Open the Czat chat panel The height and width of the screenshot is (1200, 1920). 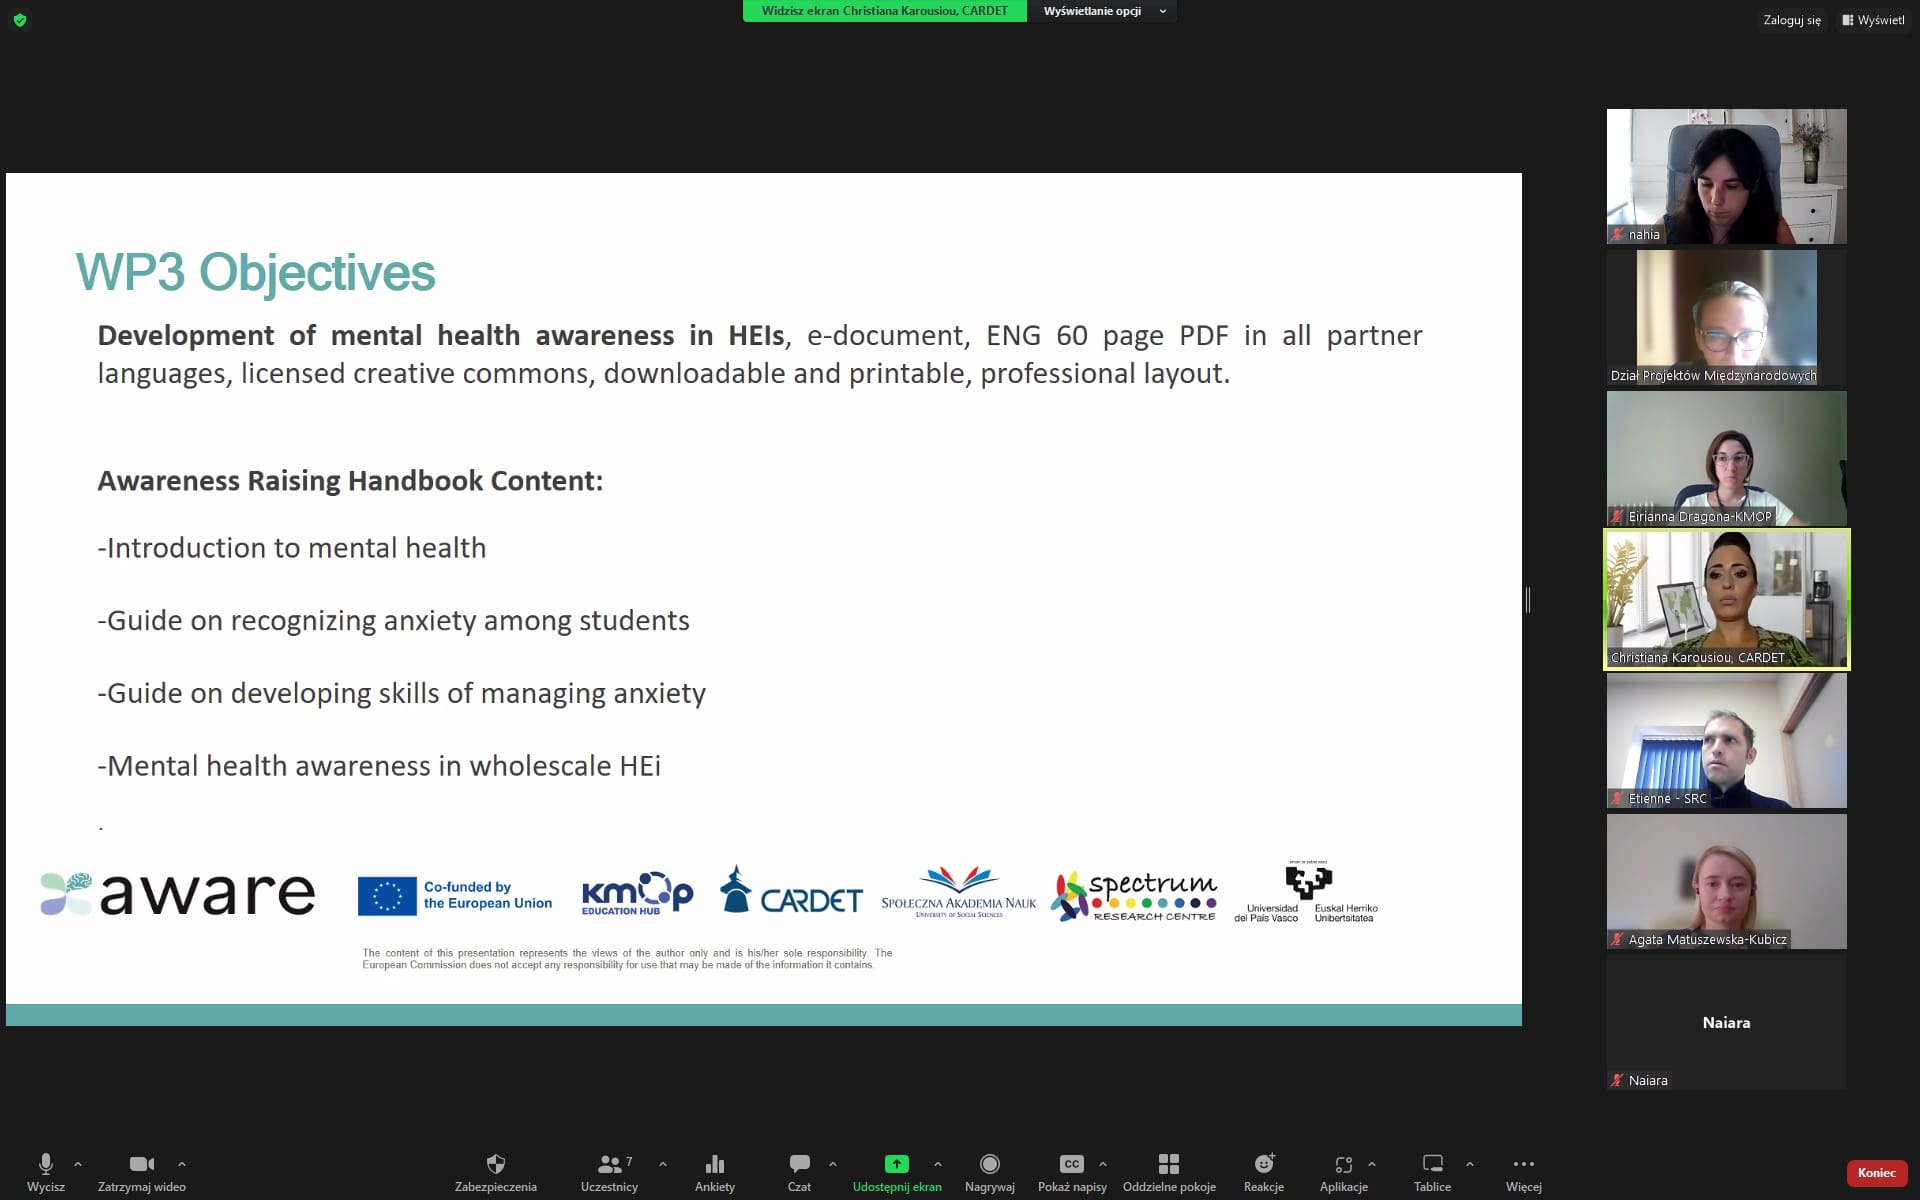click(799, 1172)
